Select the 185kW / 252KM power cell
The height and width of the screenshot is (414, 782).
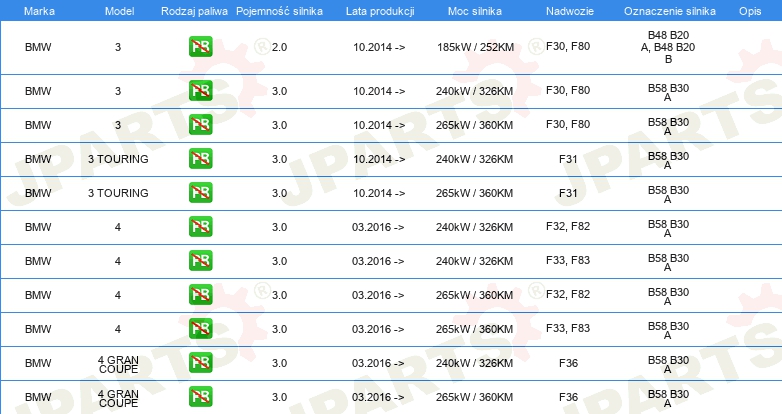[x=475, y=47]
